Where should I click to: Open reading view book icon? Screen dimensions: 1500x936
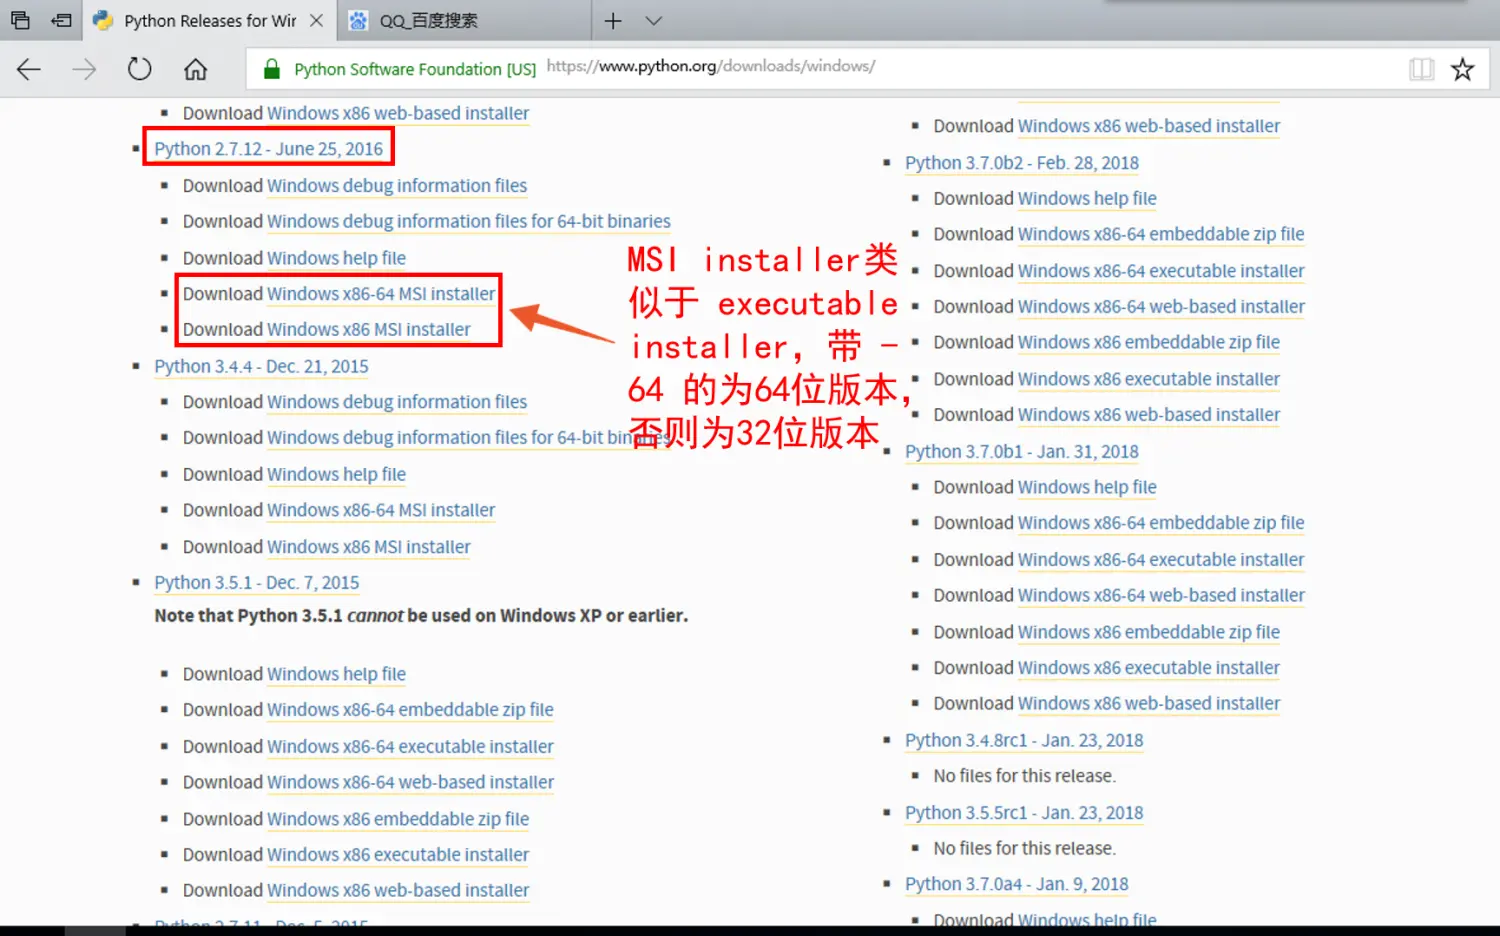pyautogui.click(x=1421, y=69)
